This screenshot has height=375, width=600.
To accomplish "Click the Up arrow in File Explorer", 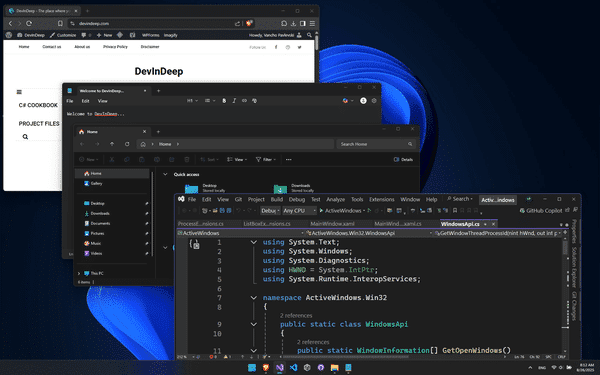I will [x=112, y=144].
